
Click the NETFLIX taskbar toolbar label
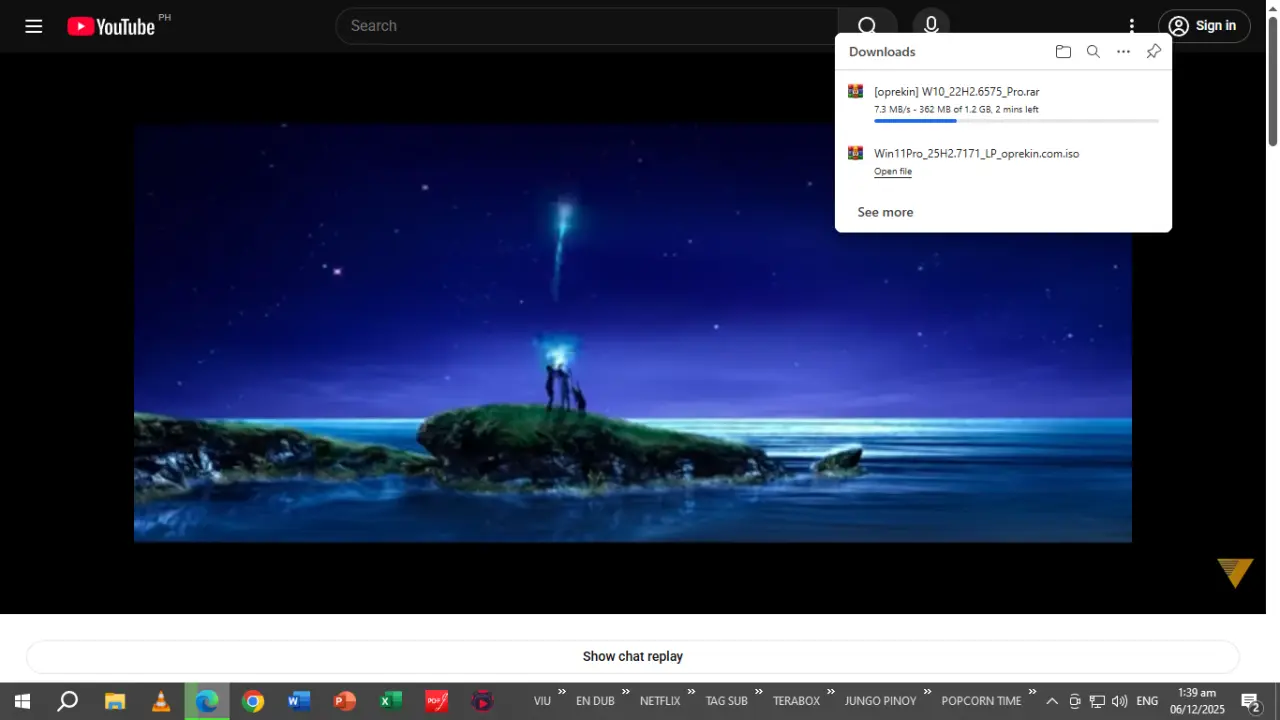(x=660, y=701)
